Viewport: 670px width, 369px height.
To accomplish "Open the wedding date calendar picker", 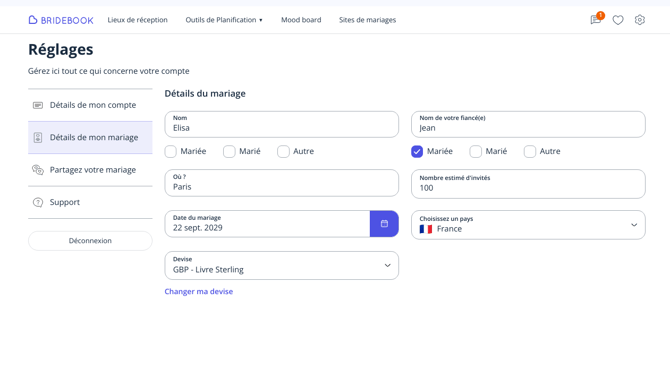I will (384, 223).
